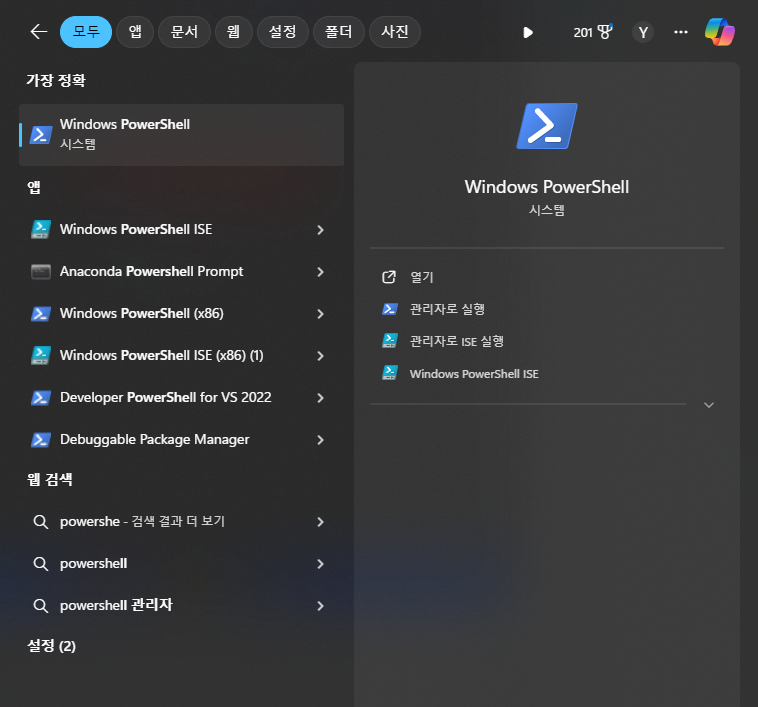Choose 관리자로 ISE 실행 action
Viewport: 758px width, 707px height.
(456, 342)
